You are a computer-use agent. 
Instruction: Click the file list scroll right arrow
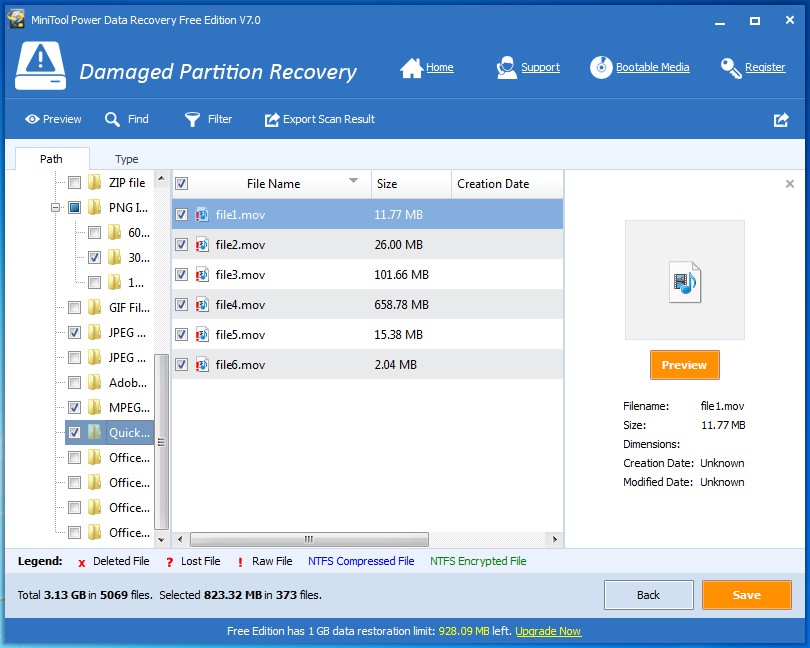[x=555, y=539]
